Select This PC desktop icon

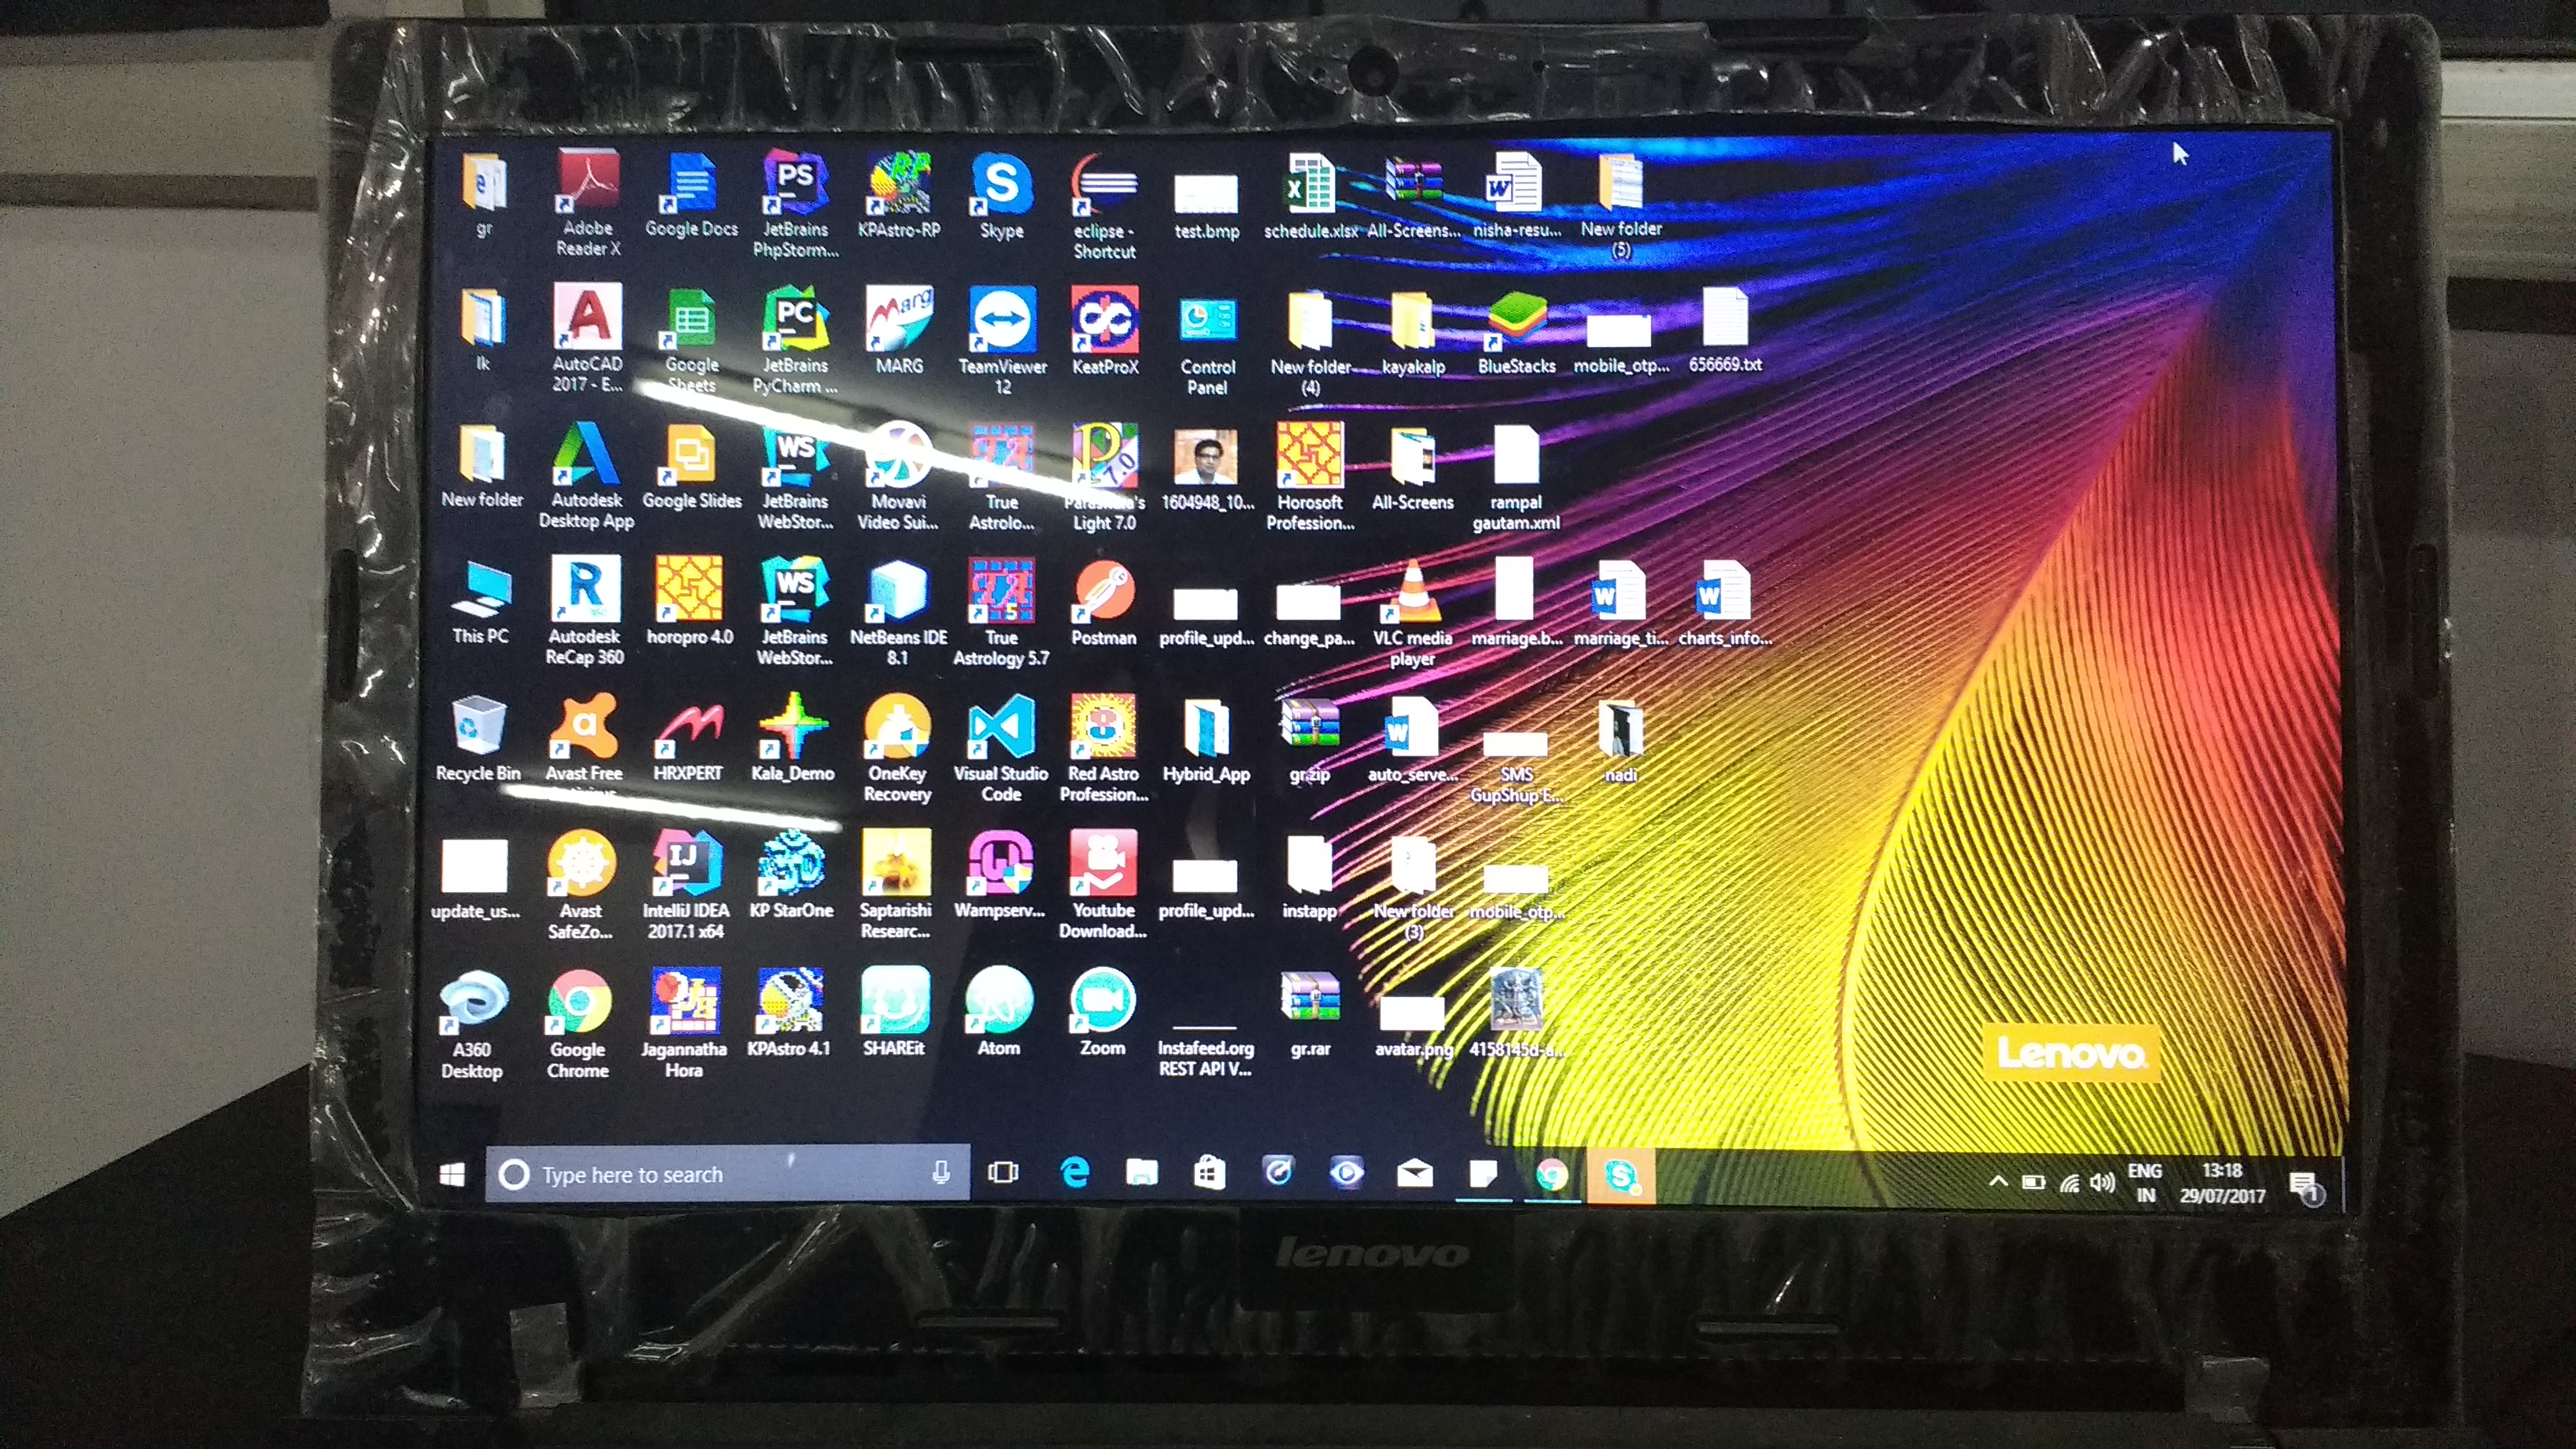481,603
